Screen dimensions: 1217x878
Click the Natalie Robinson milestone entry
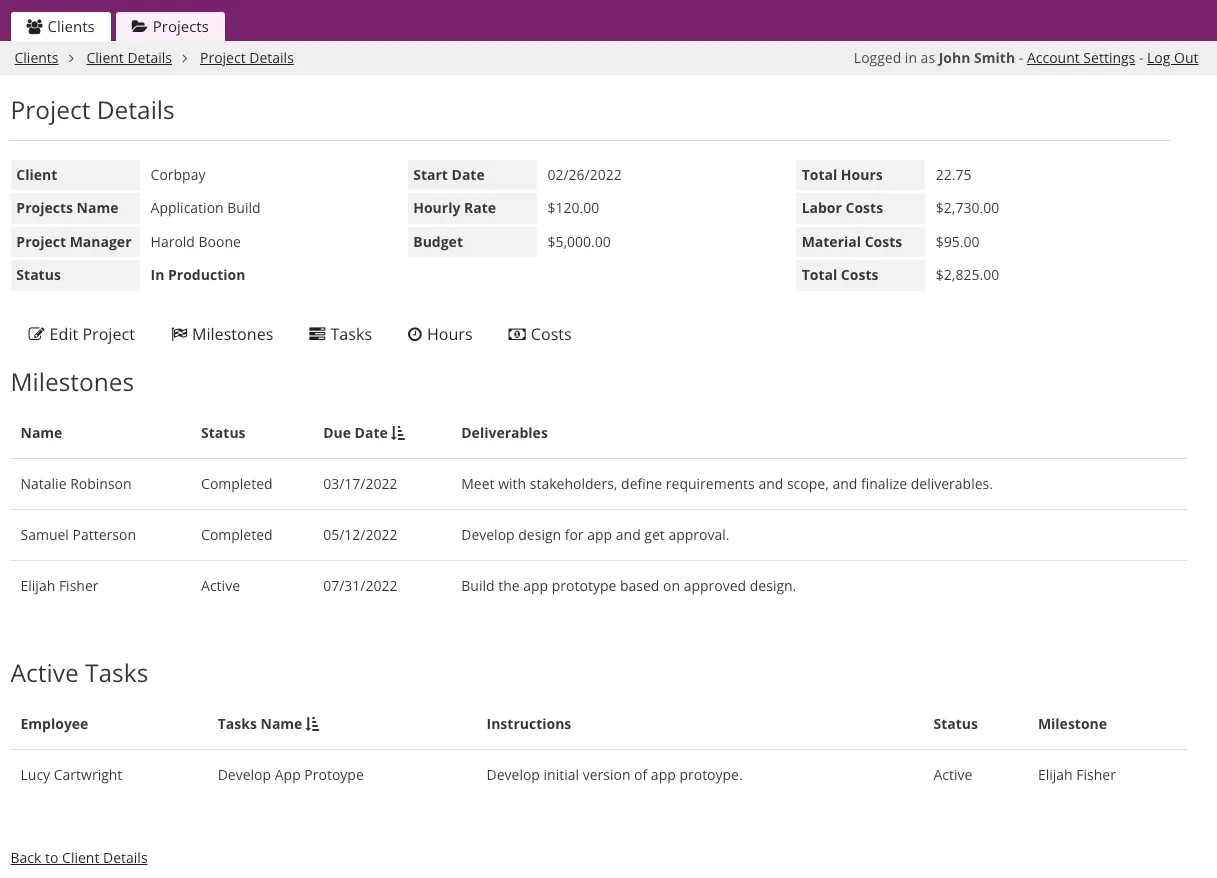76,483
